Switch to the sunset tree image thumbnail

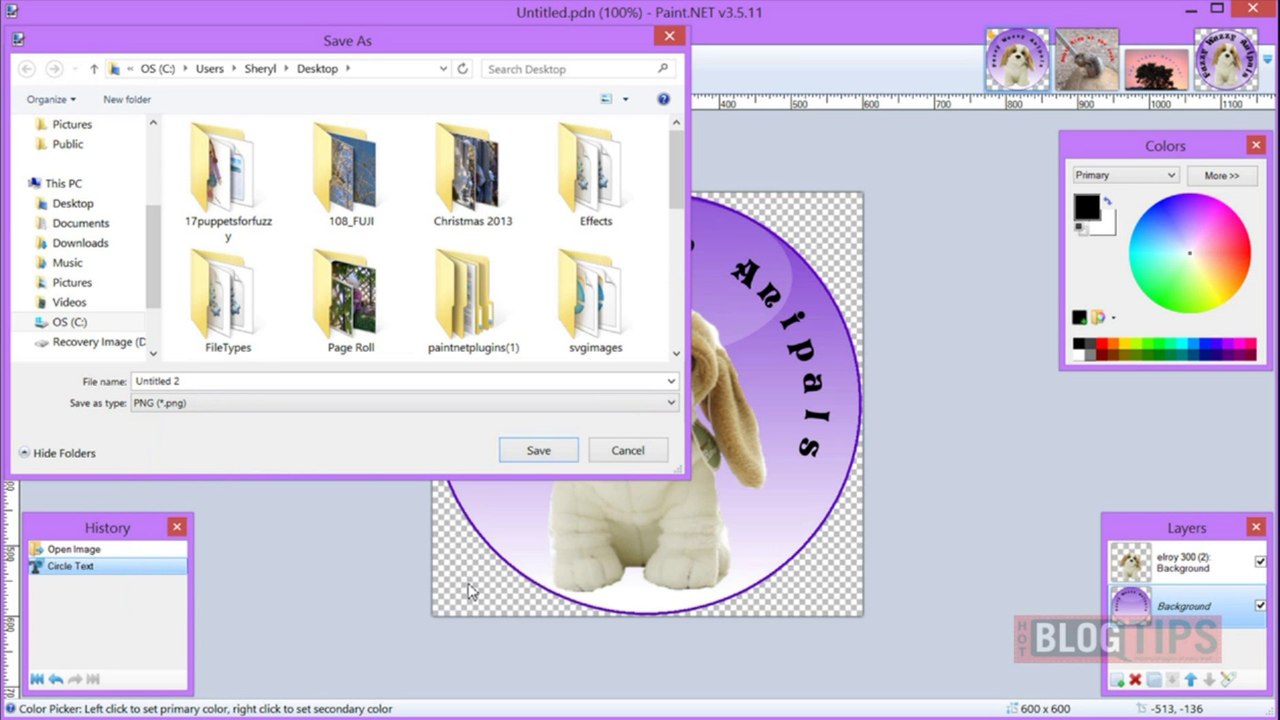click(1156, 68)
